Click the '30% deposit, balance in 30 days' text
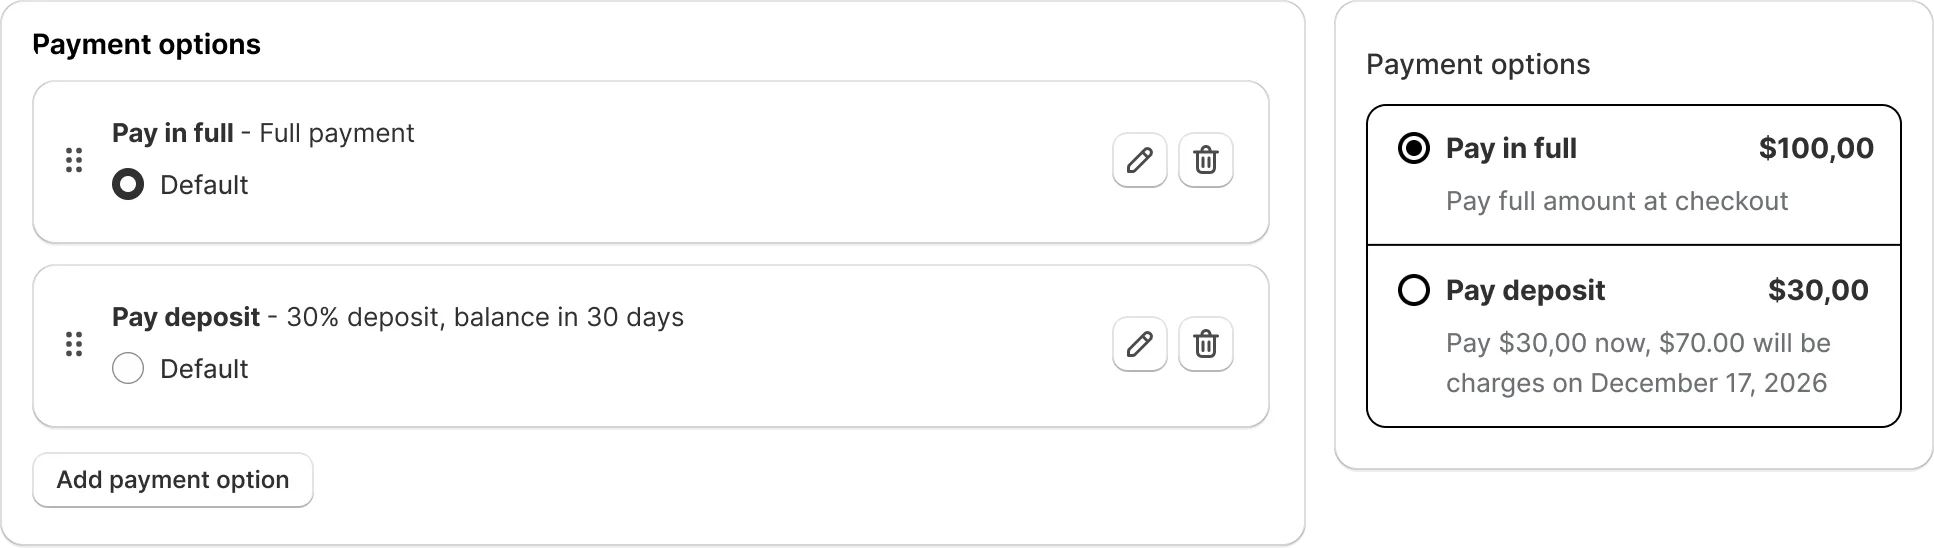 pyautogui.click(x=485, y=317)
